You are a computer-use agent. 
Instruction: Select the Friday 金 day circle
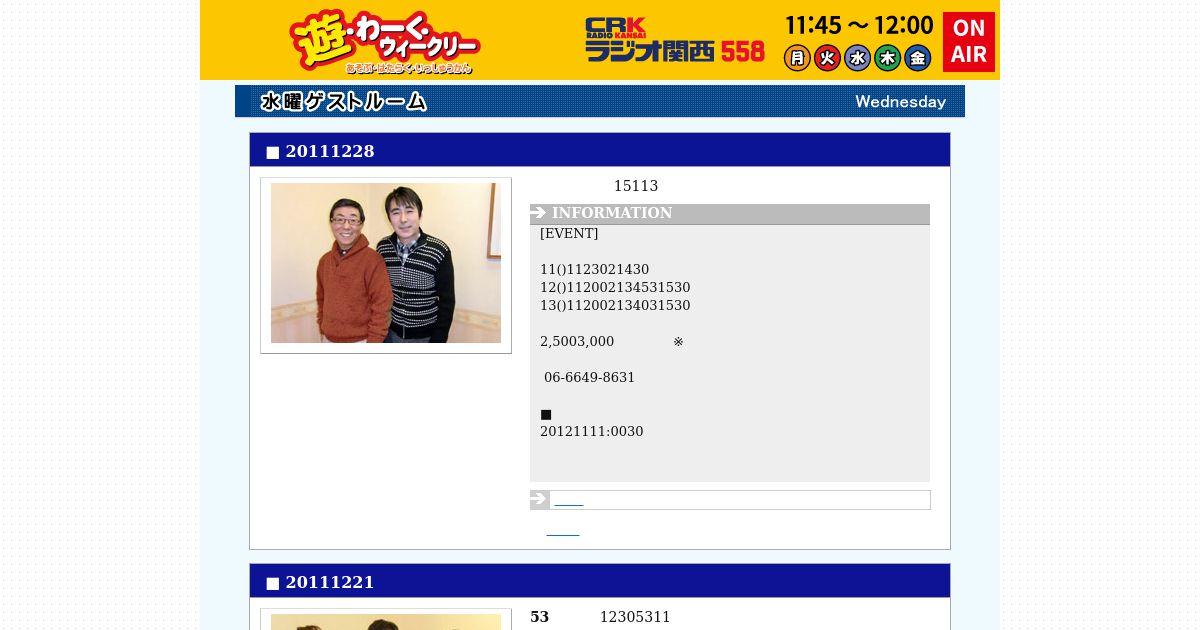pyautogui.click(x=917, y=58)
